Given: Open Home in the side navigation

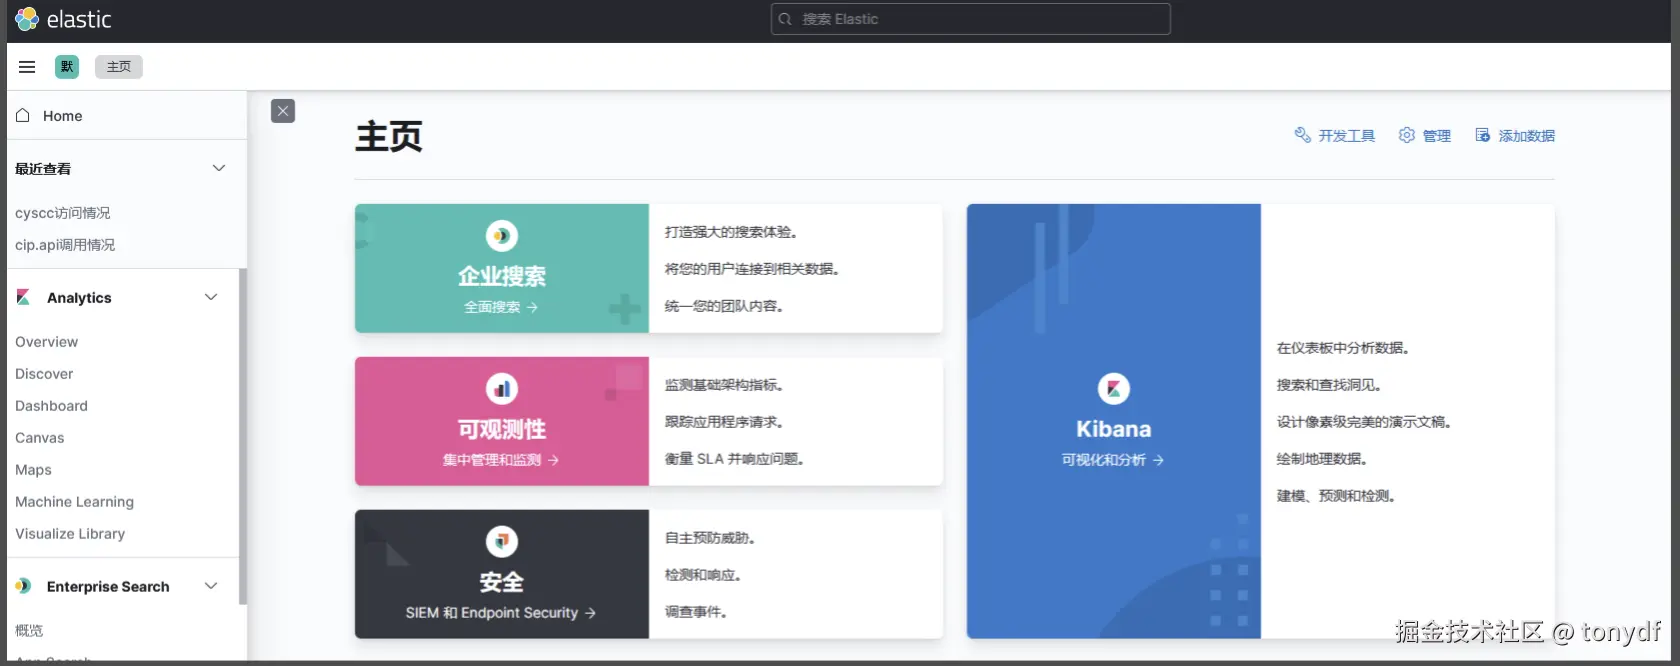Looking at the screenshot, I should pyautogui.click(x=63, y=116).
